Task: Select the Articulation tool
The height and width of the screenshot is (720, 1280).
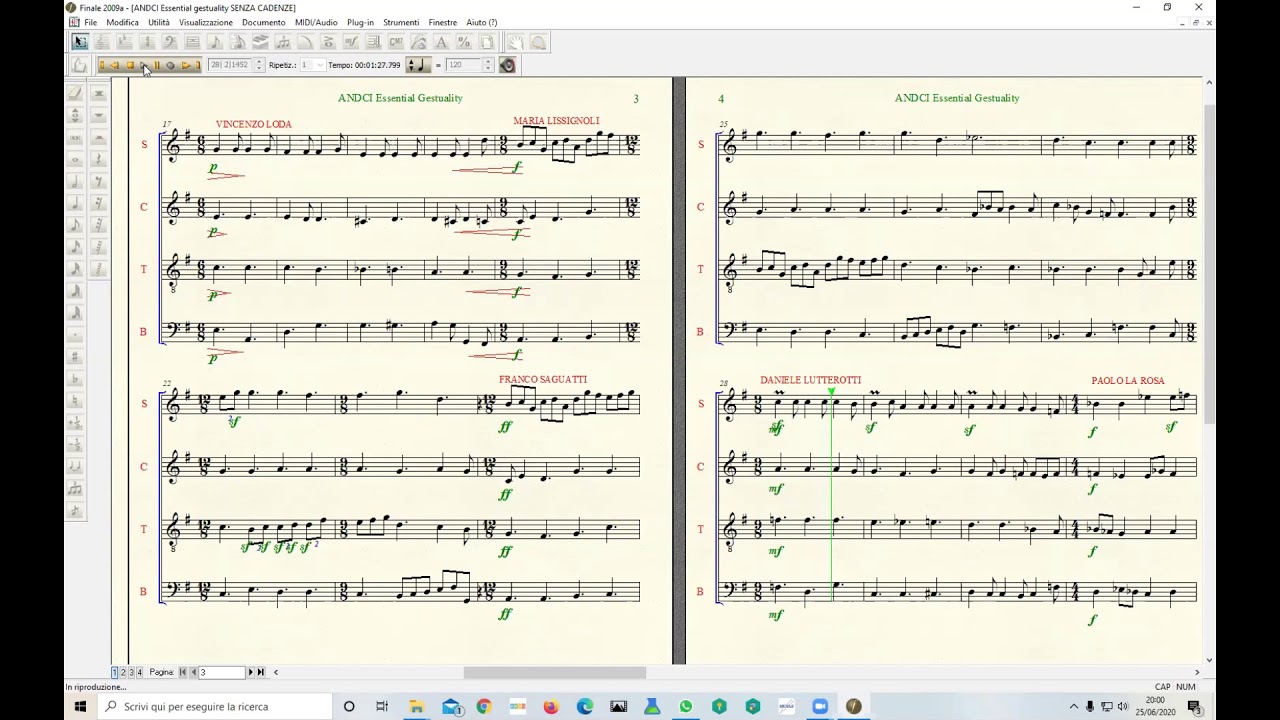Action: coord(328,42)
